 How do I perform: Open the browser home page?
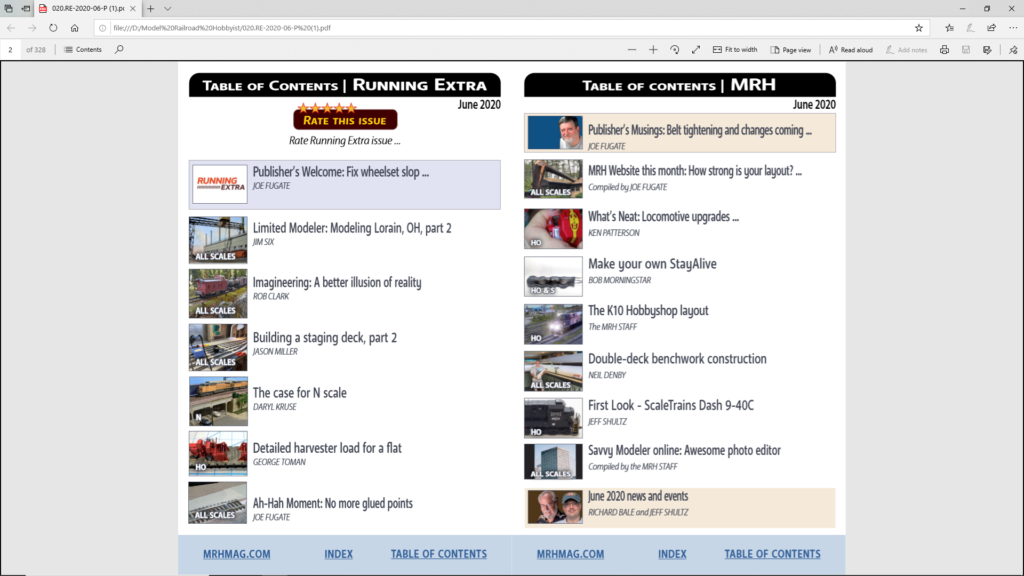74,28
